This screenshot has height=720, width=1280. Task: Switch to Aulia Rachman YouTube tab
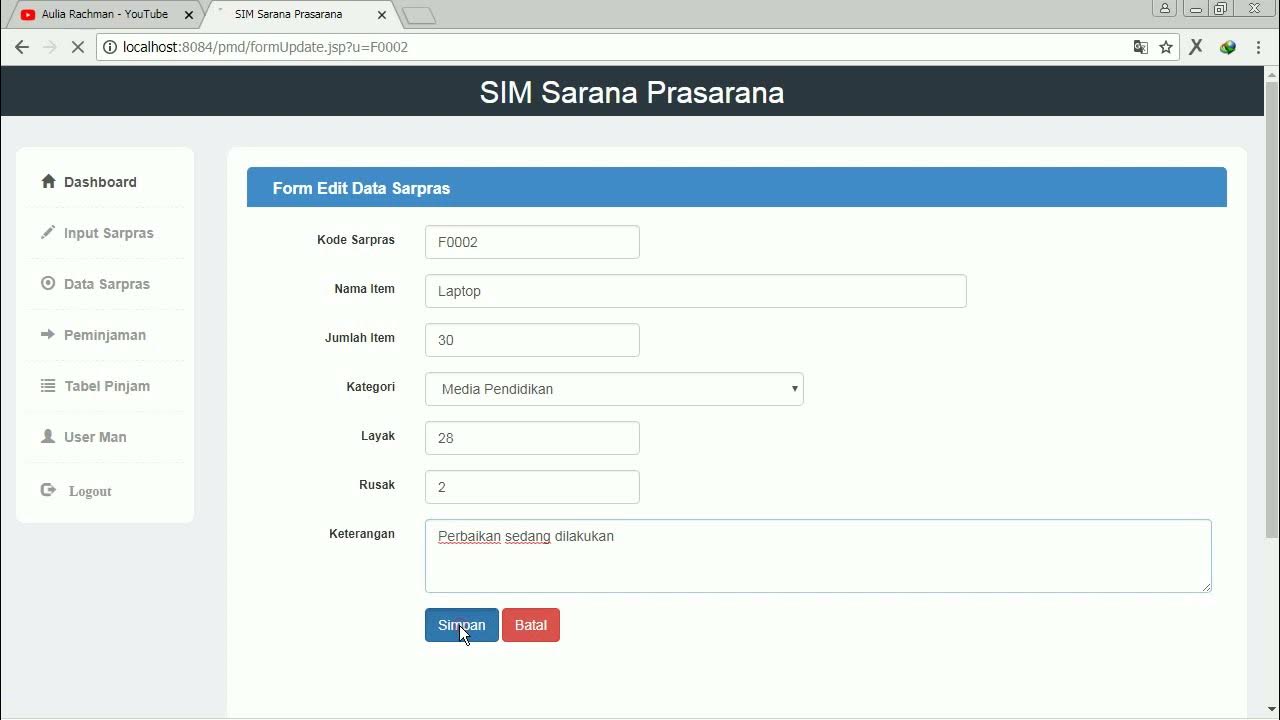click(104, 15)
